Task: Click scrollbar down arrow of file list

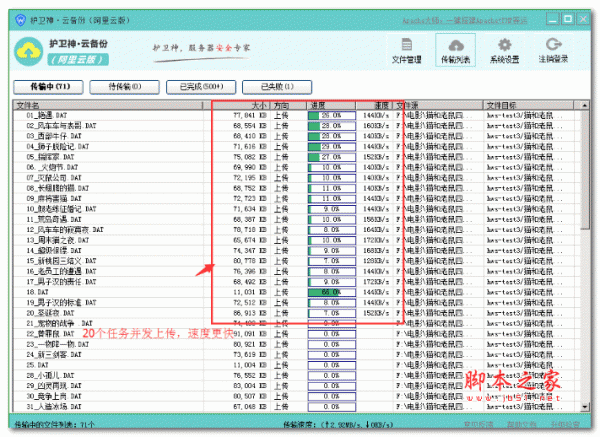Action: (x=585, y=407)
